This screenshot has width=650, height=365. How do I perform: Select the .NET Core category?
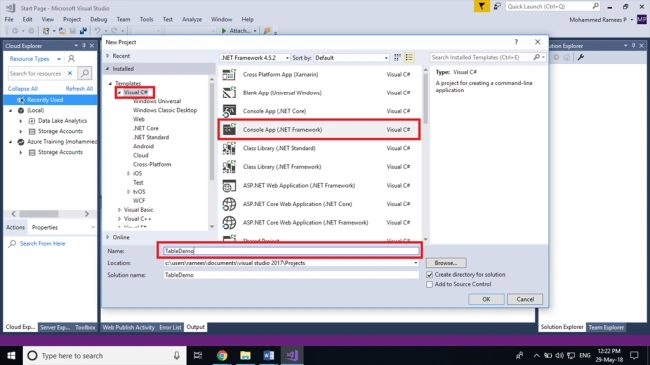(x=146, y=129)
